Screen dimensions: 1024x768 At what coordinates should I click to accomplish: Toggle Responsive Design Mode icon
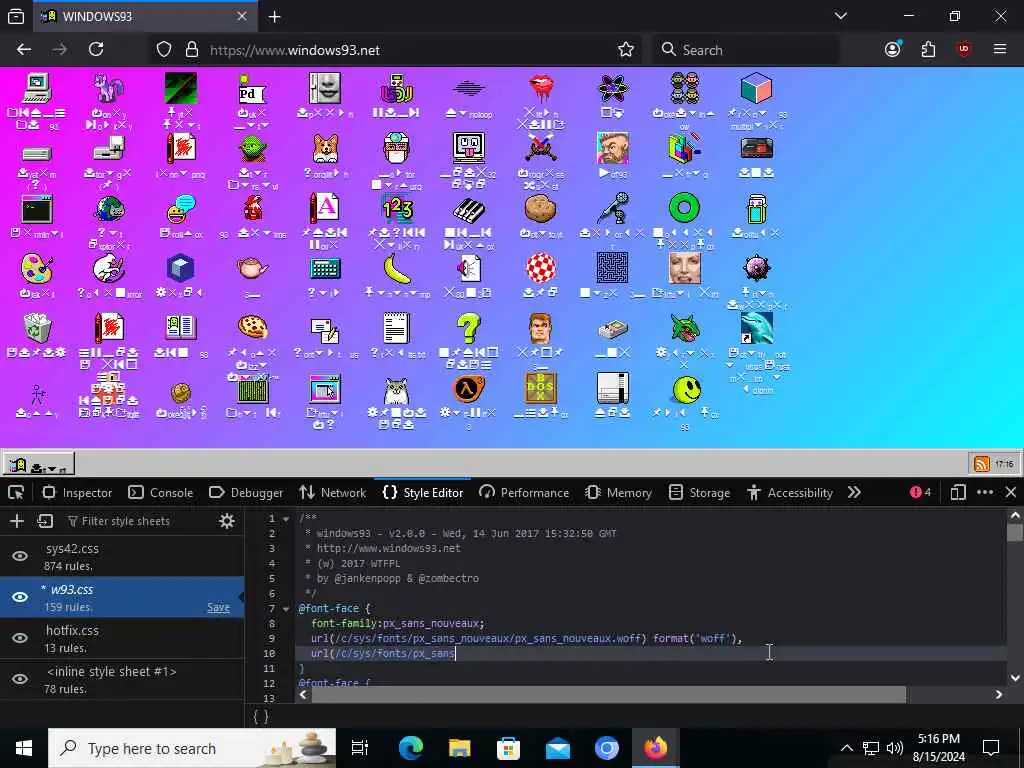pyautogui.click(x=957, y=492)
